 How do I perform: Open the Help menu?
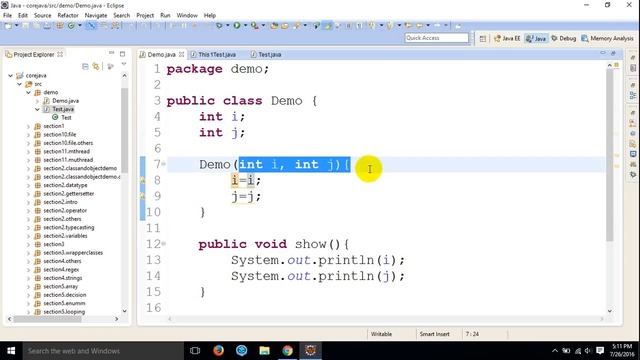click(x=210, y=16)
